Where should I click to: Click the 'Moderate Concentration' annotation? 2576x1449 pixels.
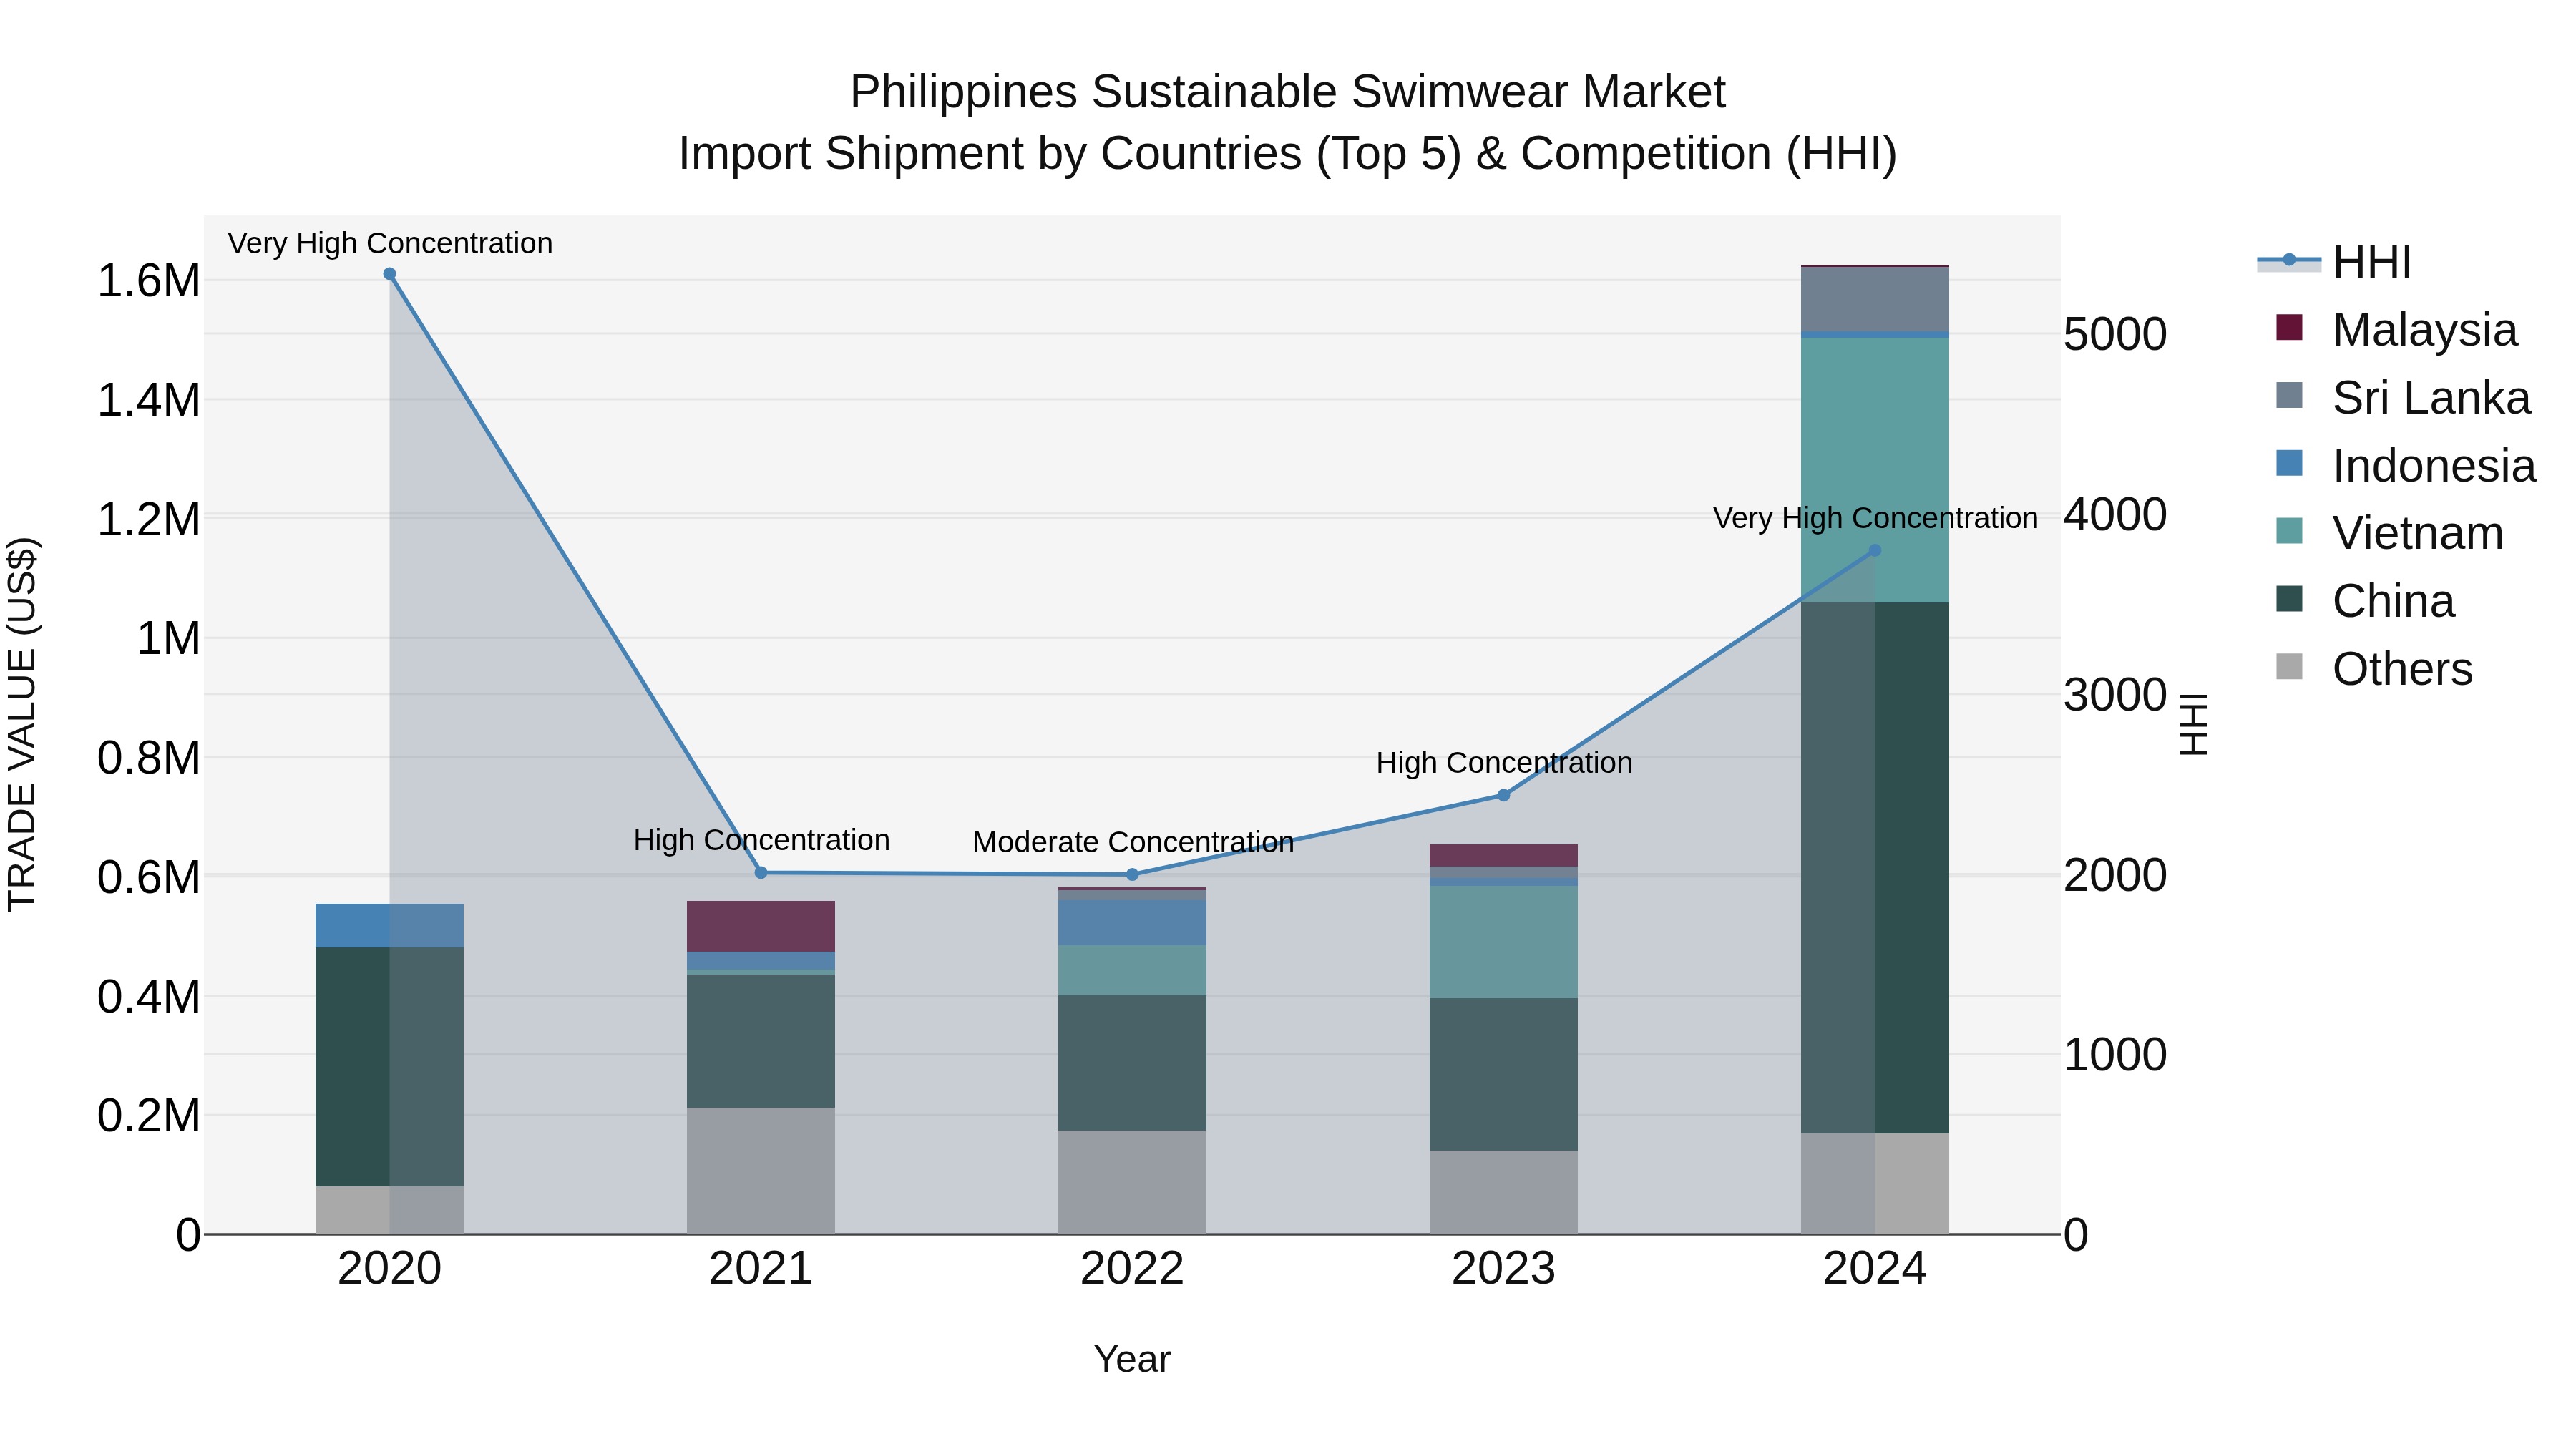click(x=1133, y=842)
